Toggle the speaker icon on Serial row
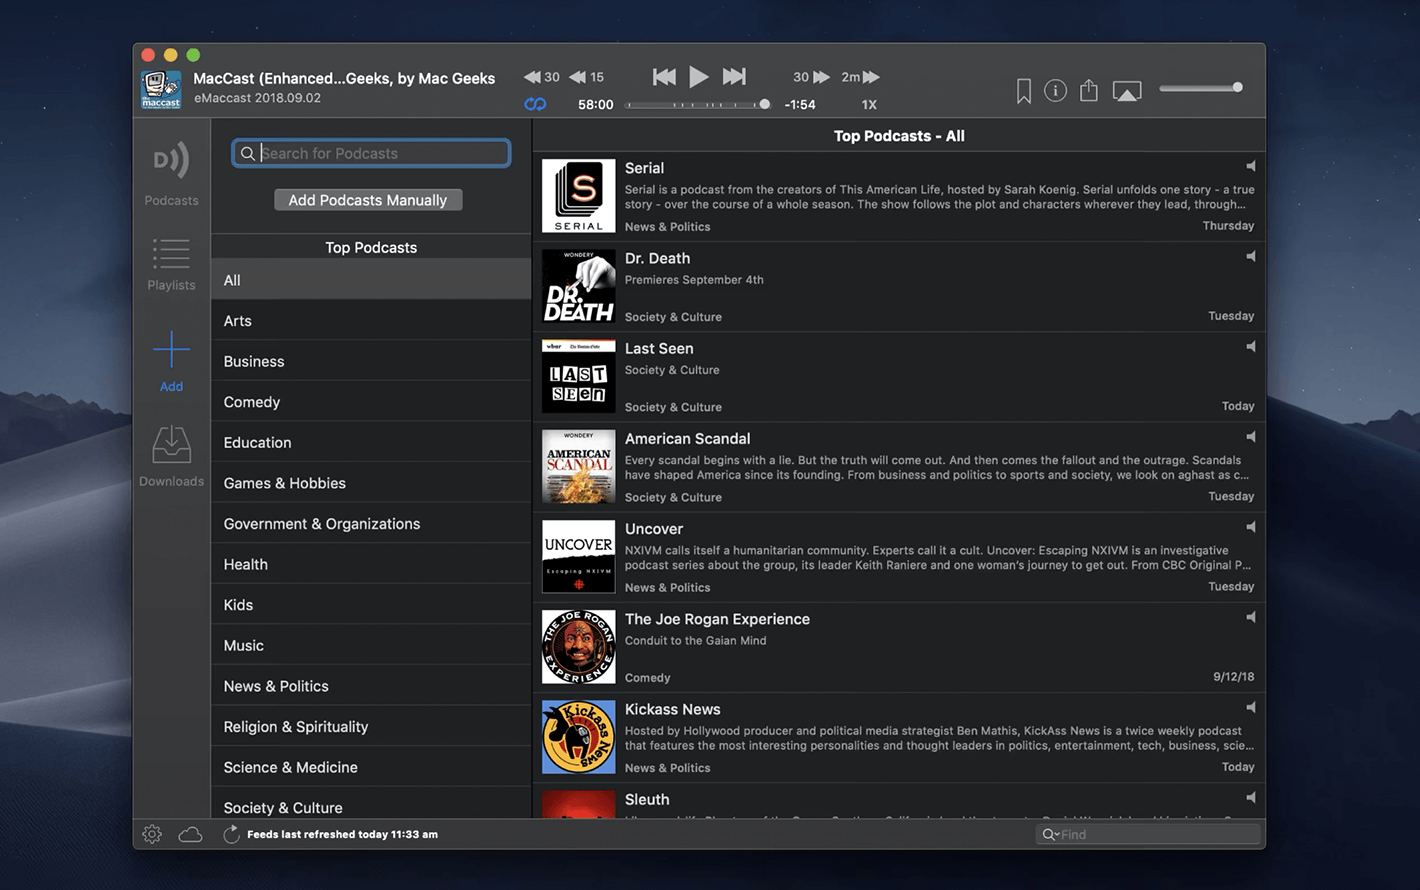Viewport: 1420px width, 890px height. click(1250, 166)
